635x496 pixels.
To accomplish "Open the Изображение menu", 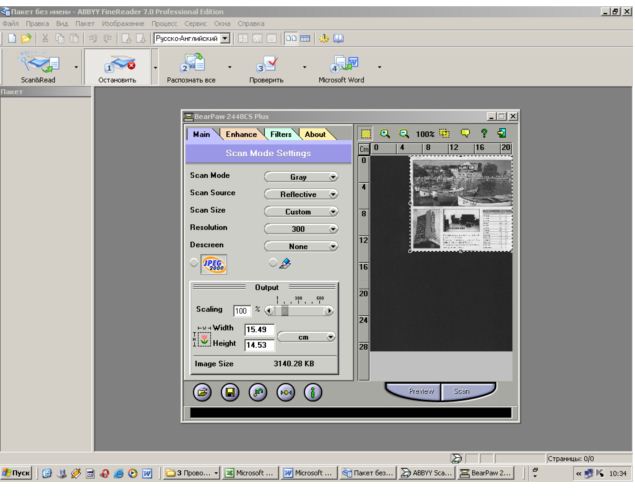I will [x=123, y=23].
